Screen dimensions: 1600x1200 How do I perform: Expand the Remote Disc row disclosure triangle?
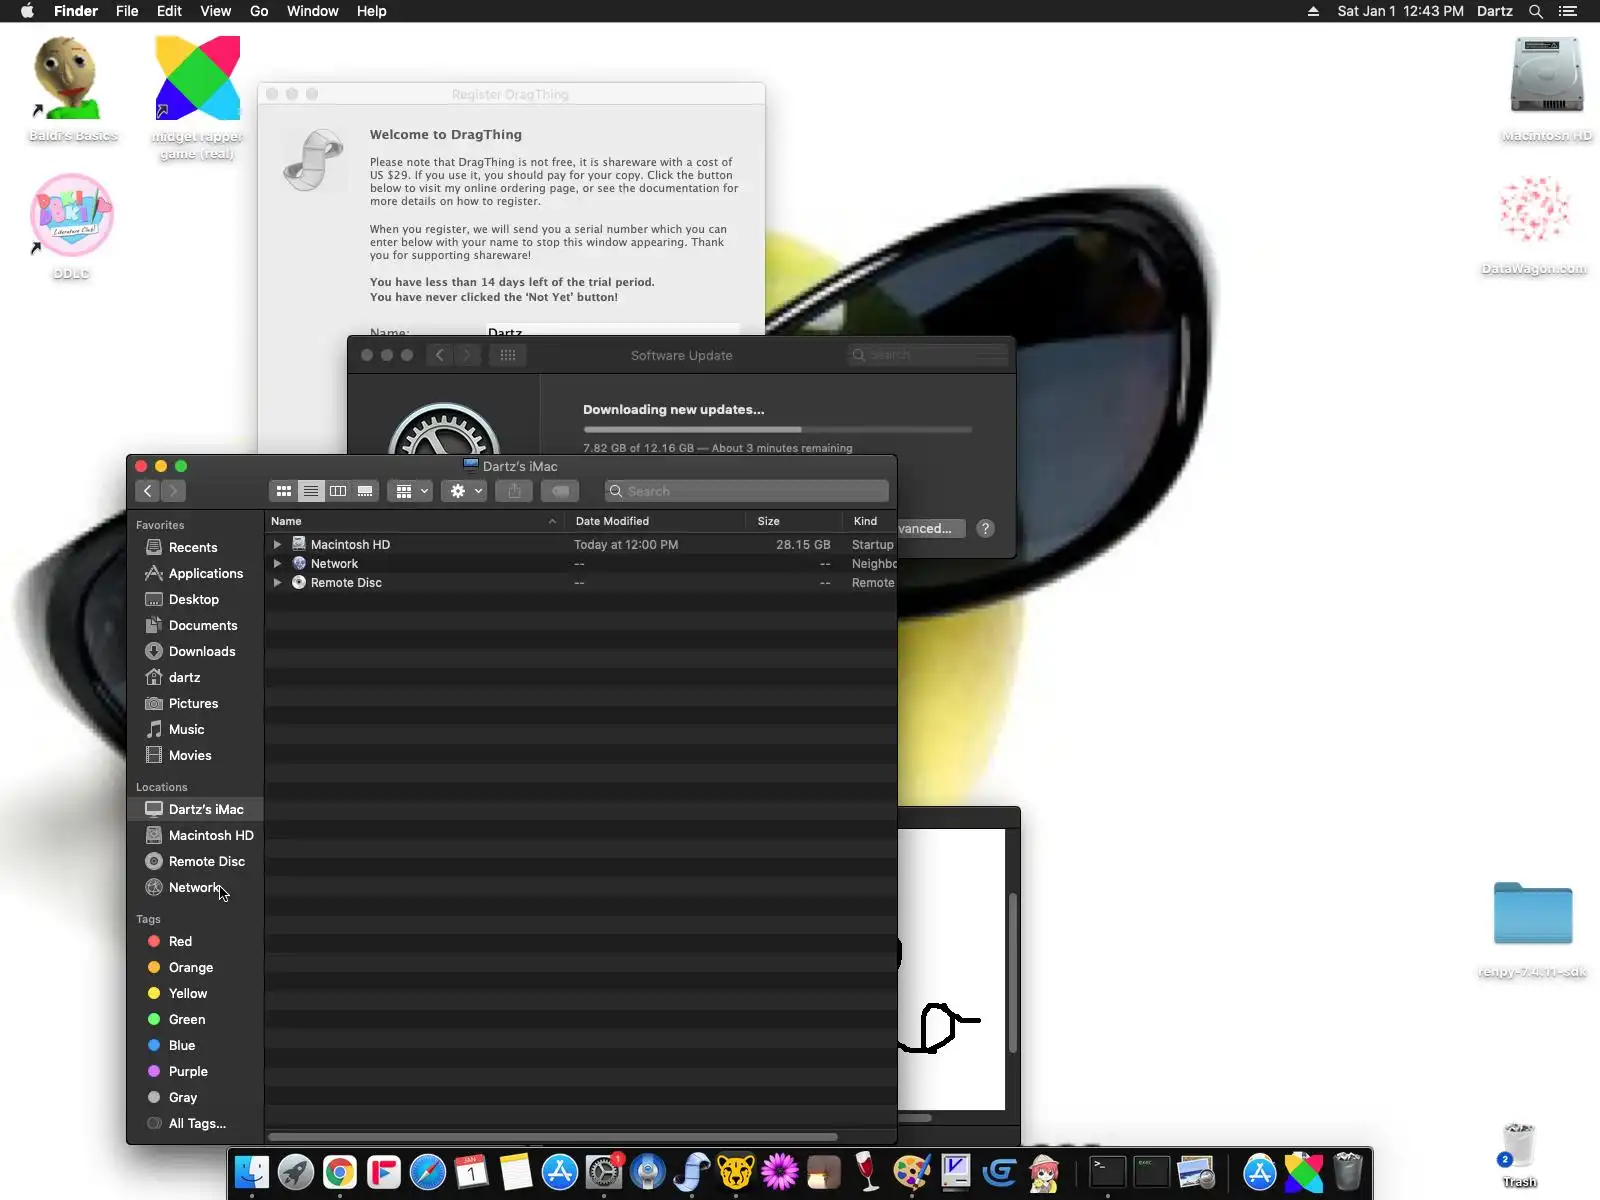point(277,583)
